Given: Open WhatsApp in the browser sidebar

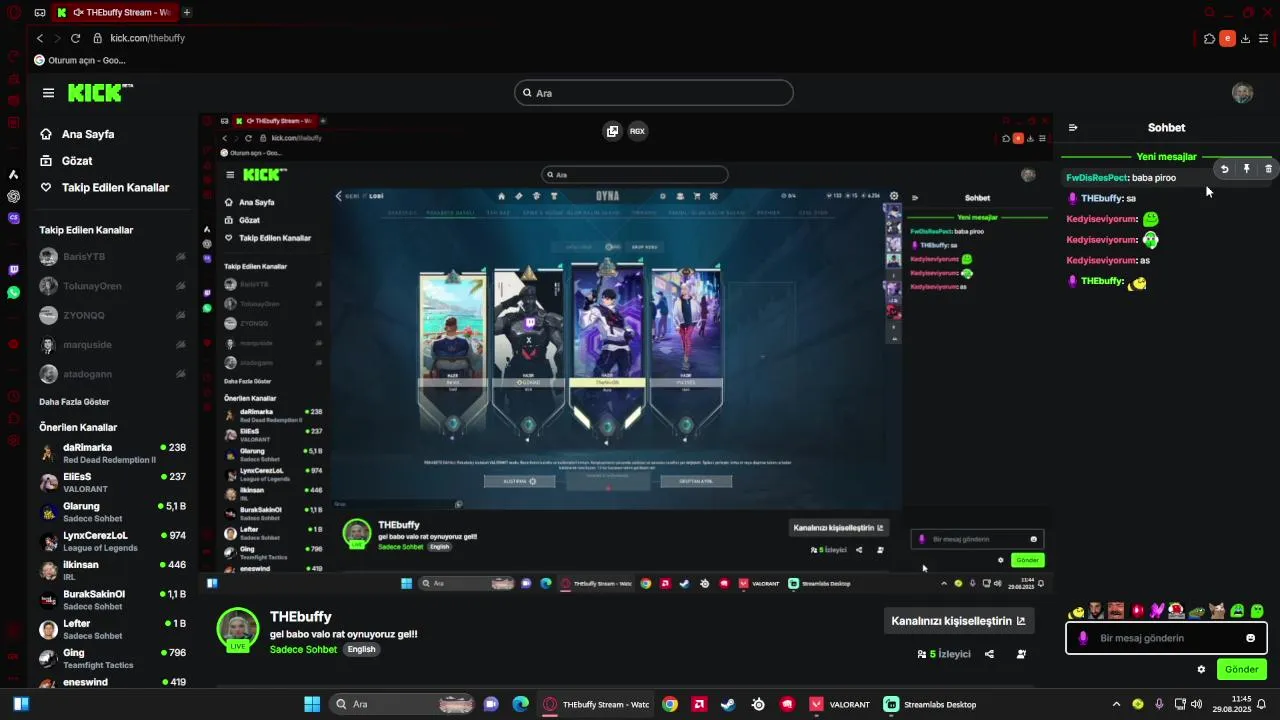Looking at the screenshot, I should tap(13, 293).
